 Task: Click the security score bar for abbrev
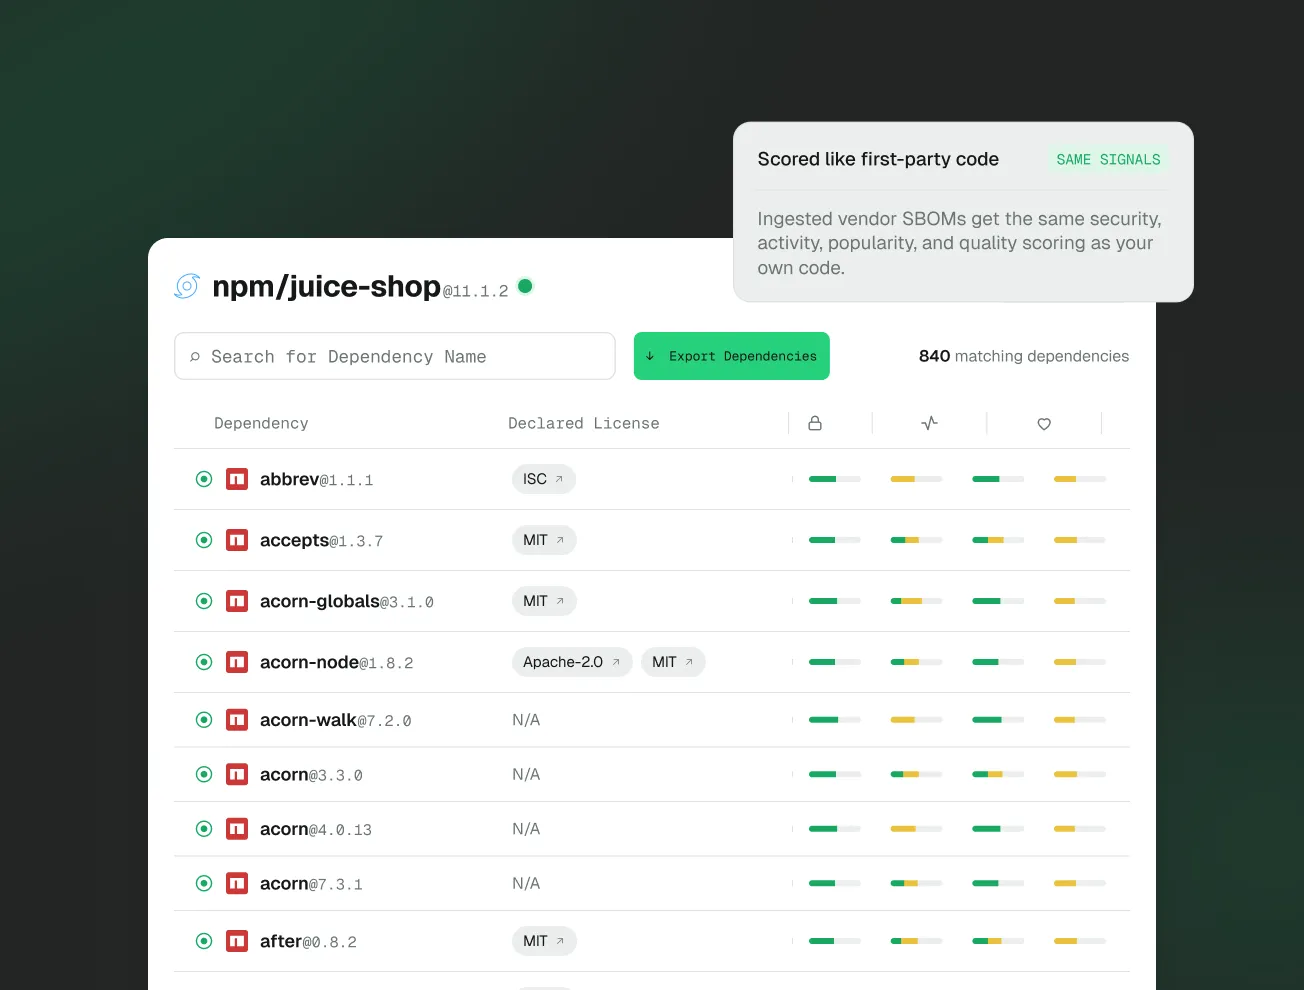tap(835, 479)
